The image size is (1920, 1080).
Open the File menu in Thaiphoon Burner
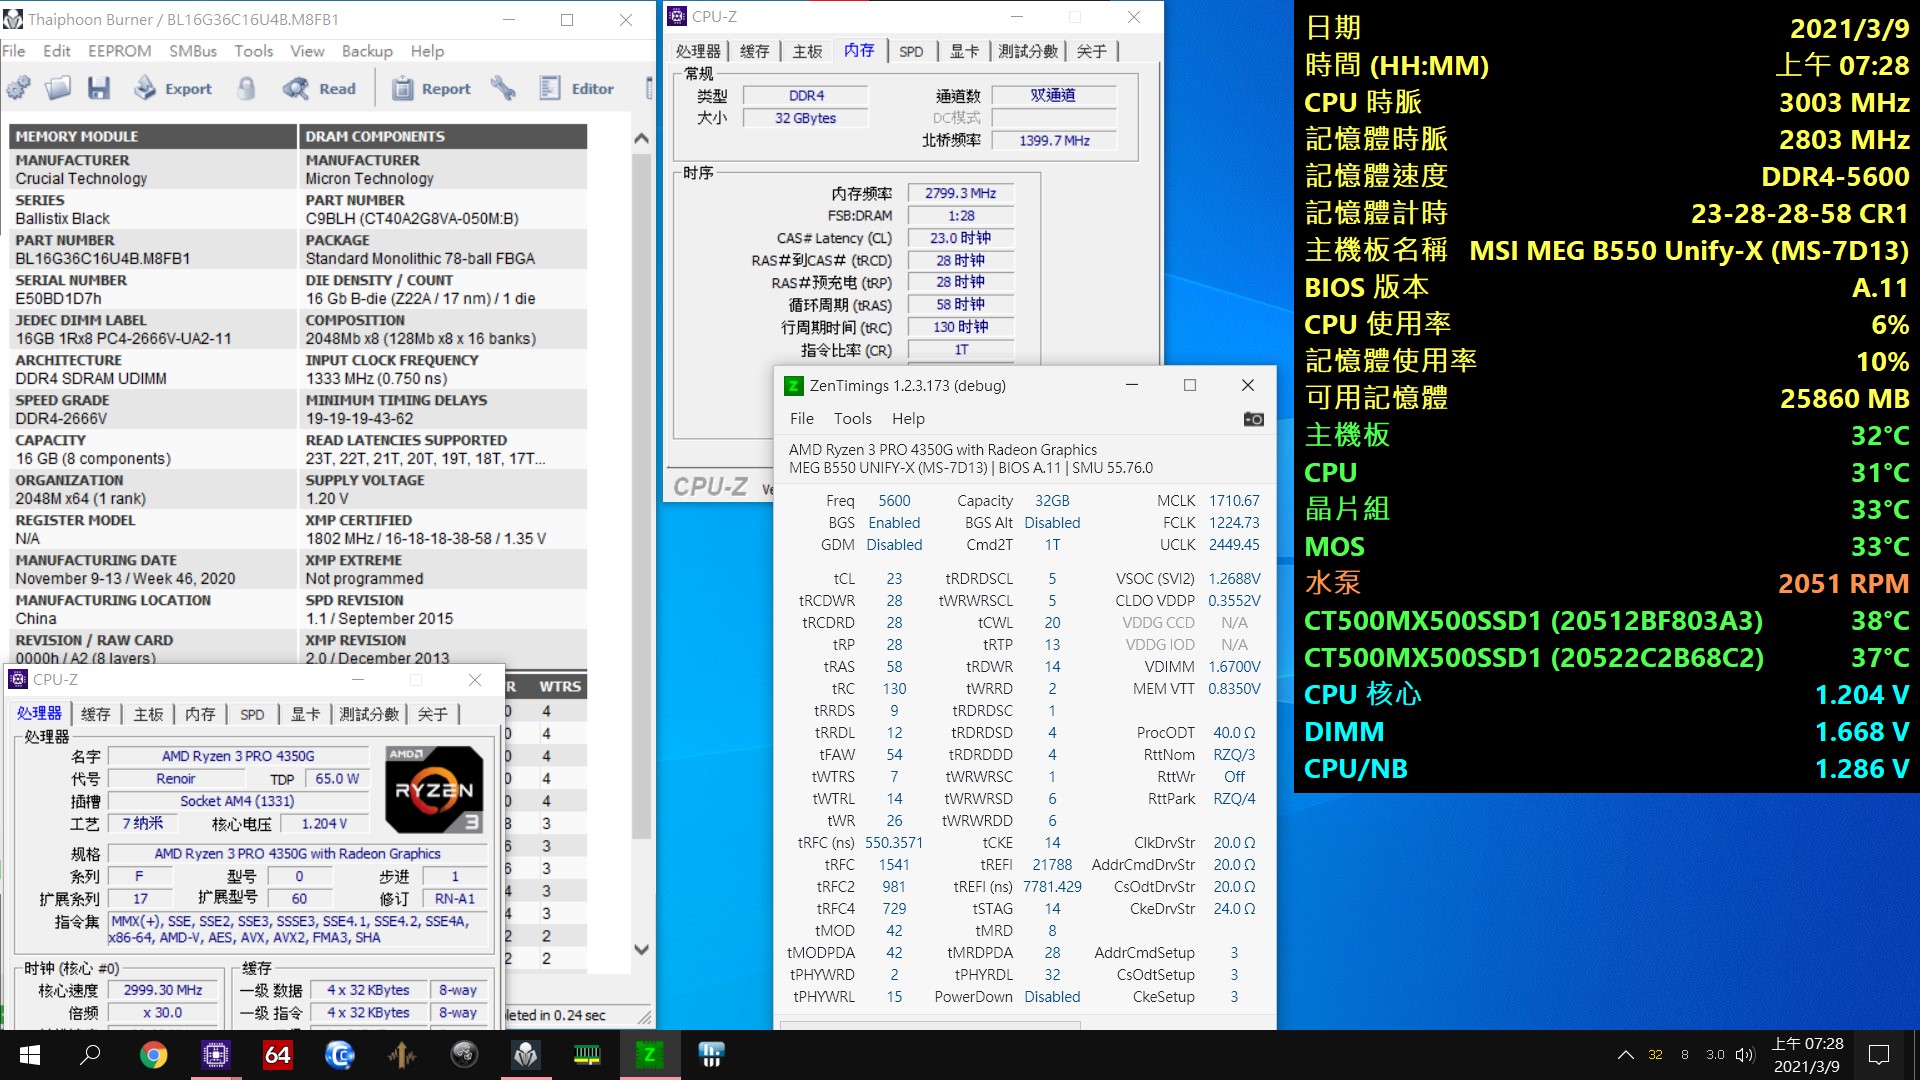pos(14,51)
